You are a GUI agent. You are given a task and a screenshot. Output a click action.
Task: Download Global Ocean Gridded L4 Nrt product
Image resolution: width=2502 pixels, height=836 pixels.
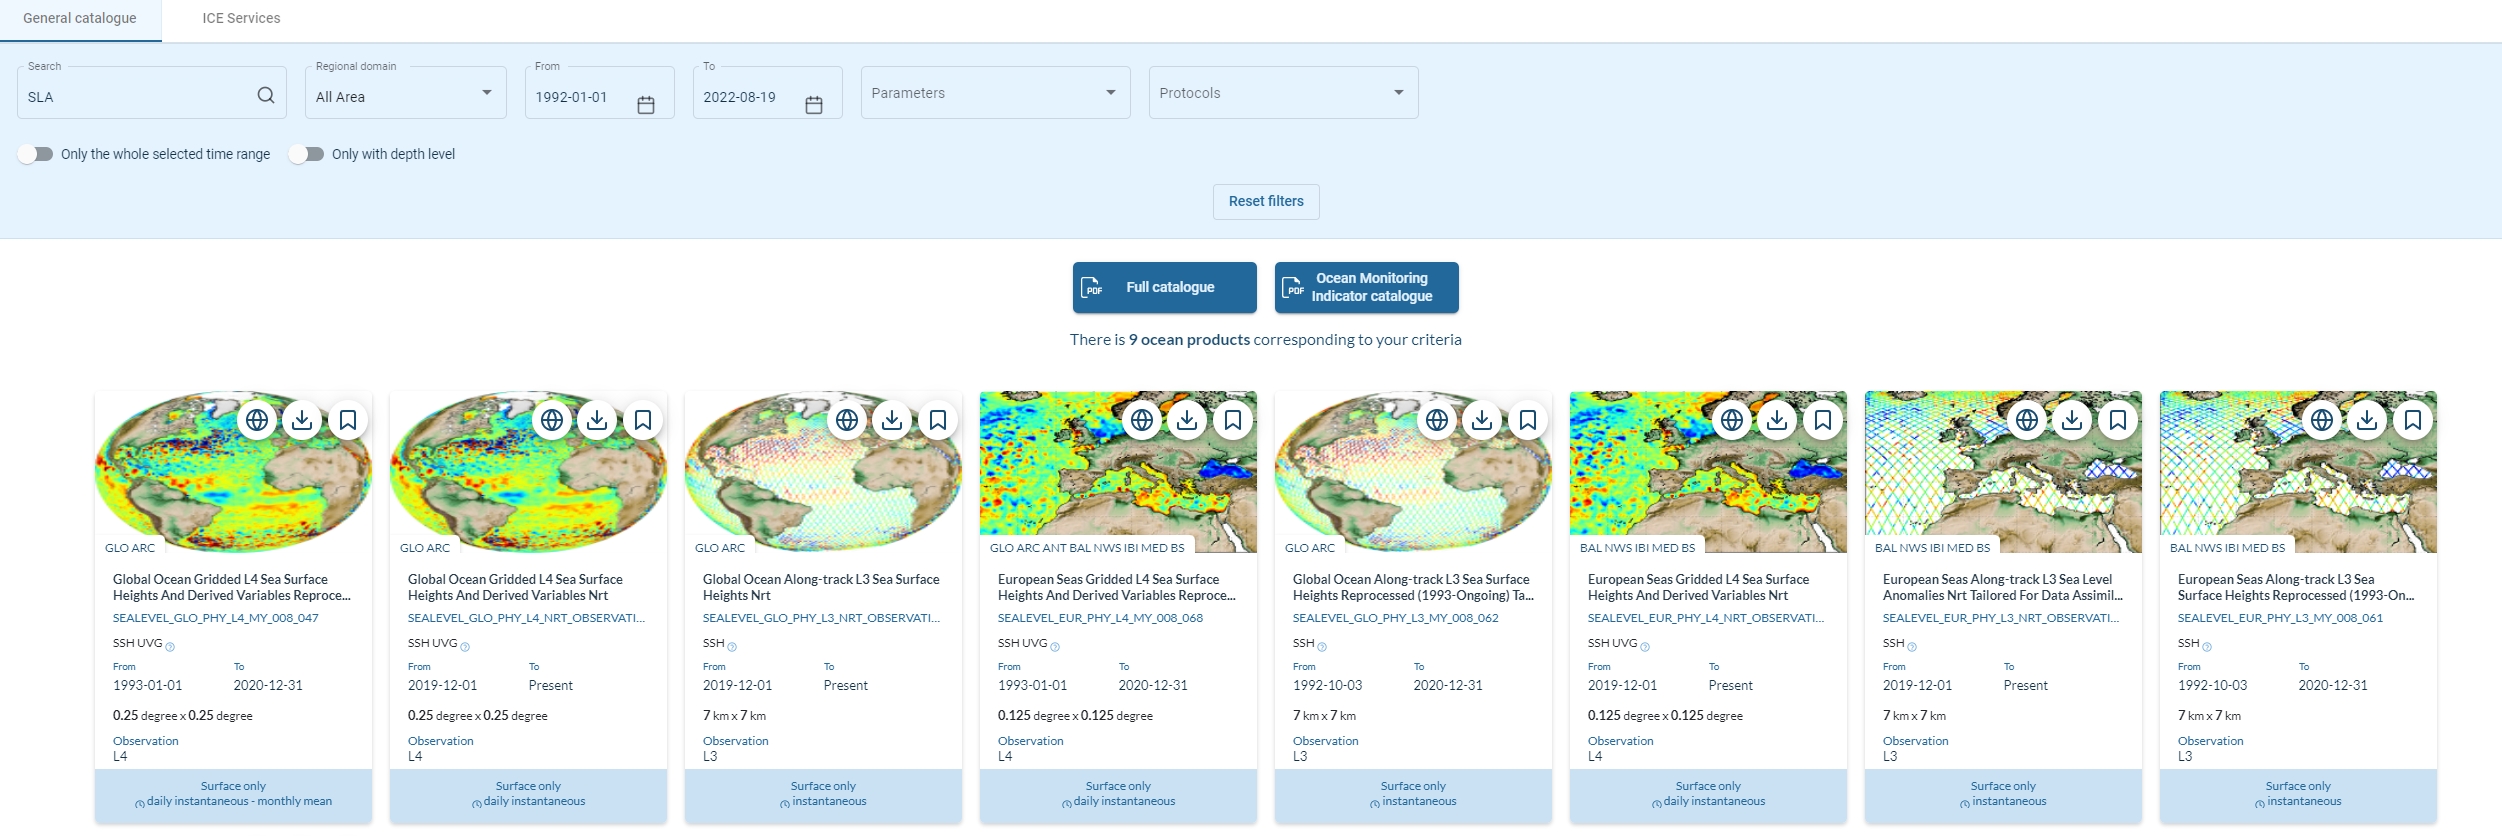tap(597, 420)
